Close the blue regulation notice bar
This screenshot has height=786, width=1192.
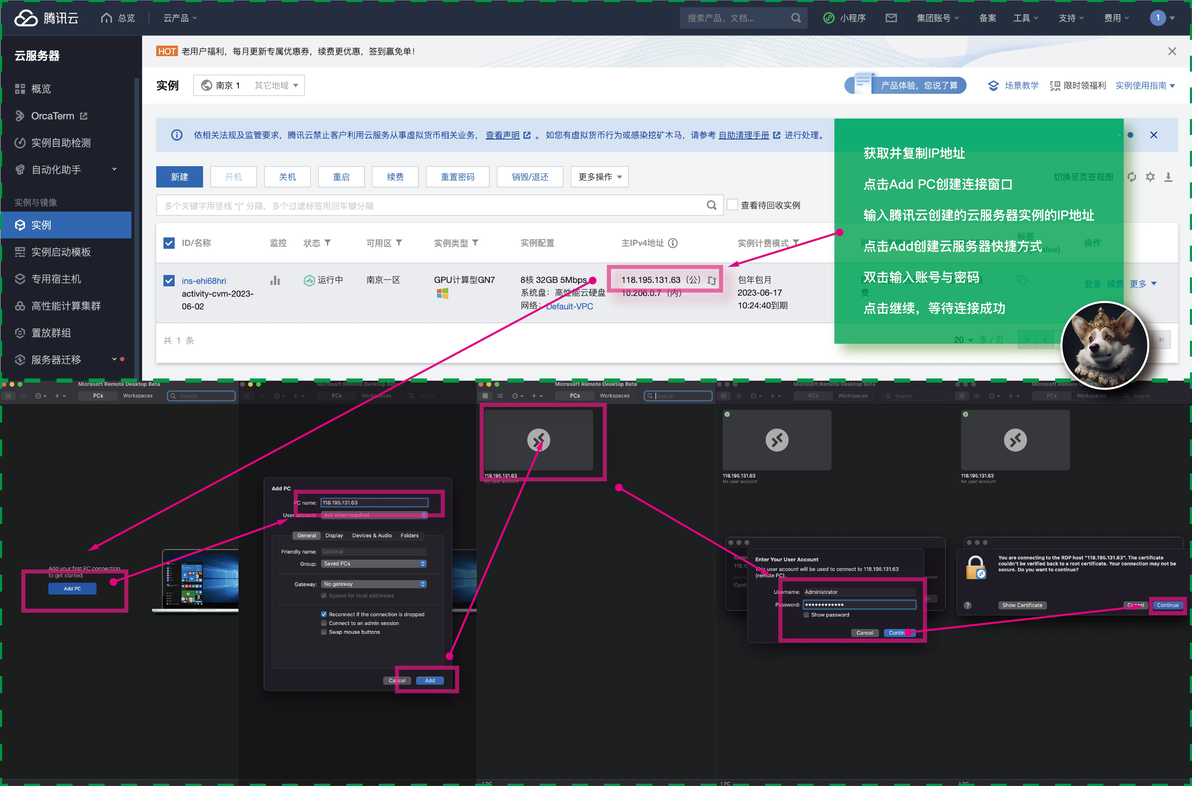(x=1153, y=135)
